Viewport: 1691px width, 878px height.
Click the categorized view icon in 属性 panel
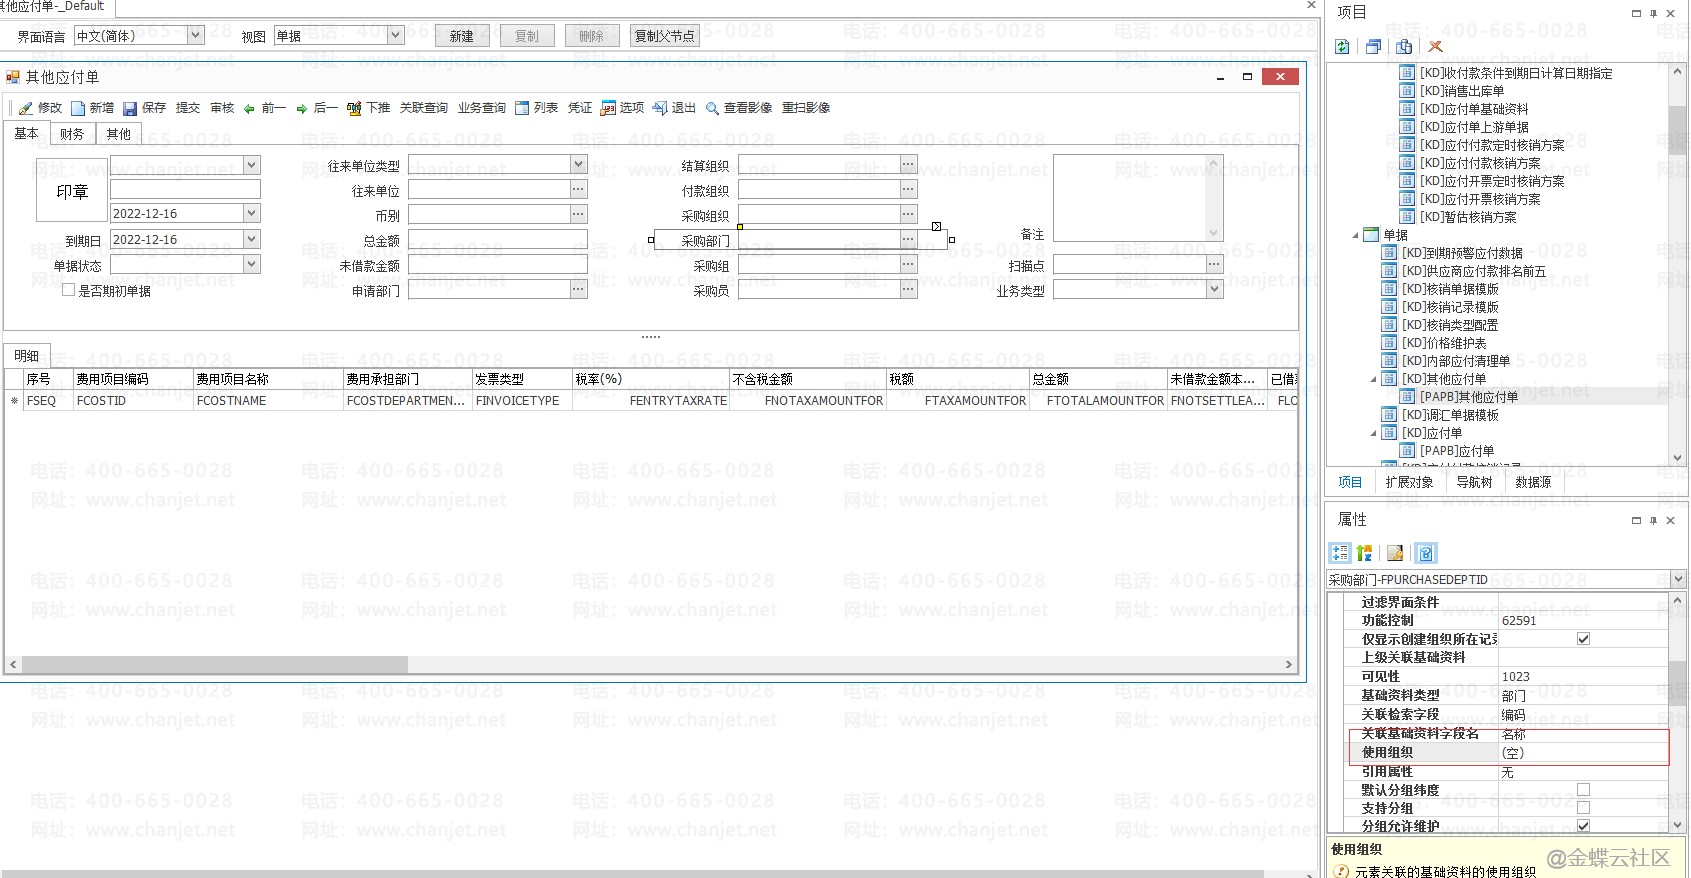click(x=1340, y=553)
